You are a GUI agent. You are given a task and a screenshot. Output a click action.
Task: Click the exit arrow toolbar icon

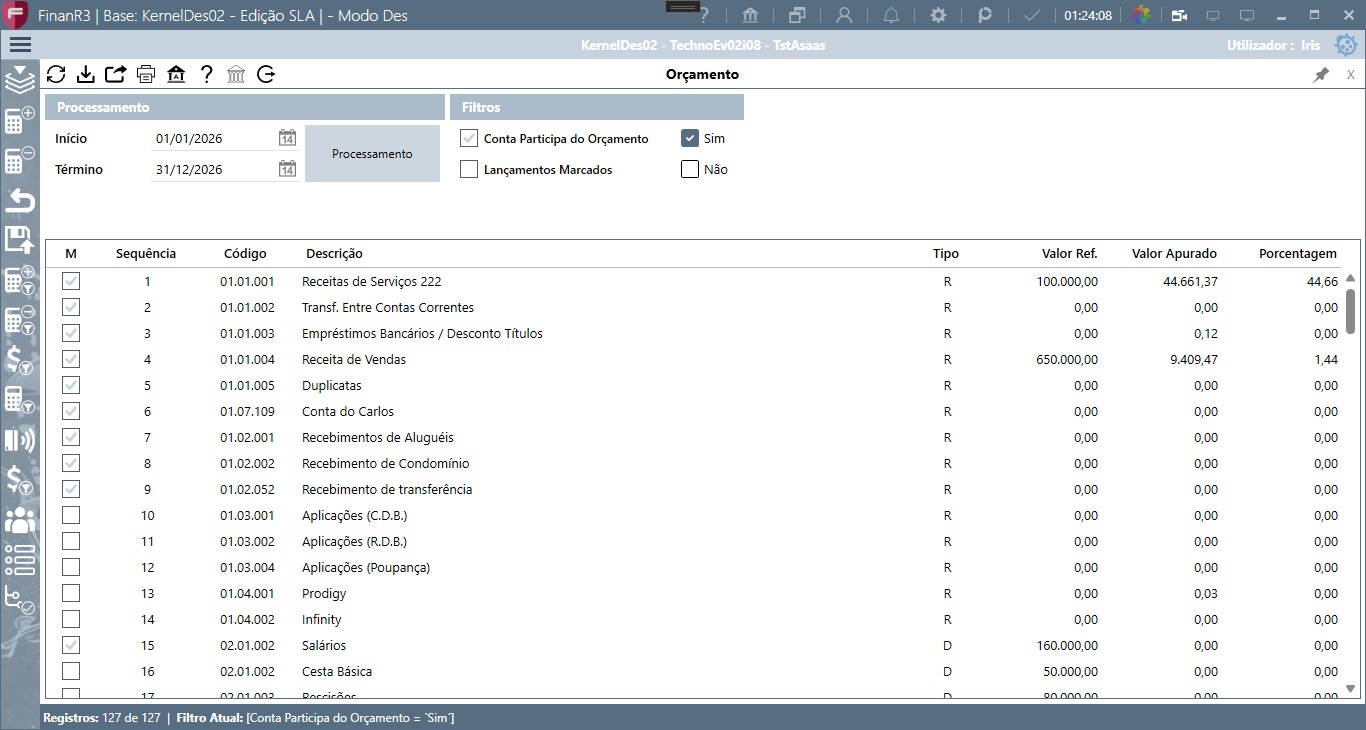tap(266, 74)
